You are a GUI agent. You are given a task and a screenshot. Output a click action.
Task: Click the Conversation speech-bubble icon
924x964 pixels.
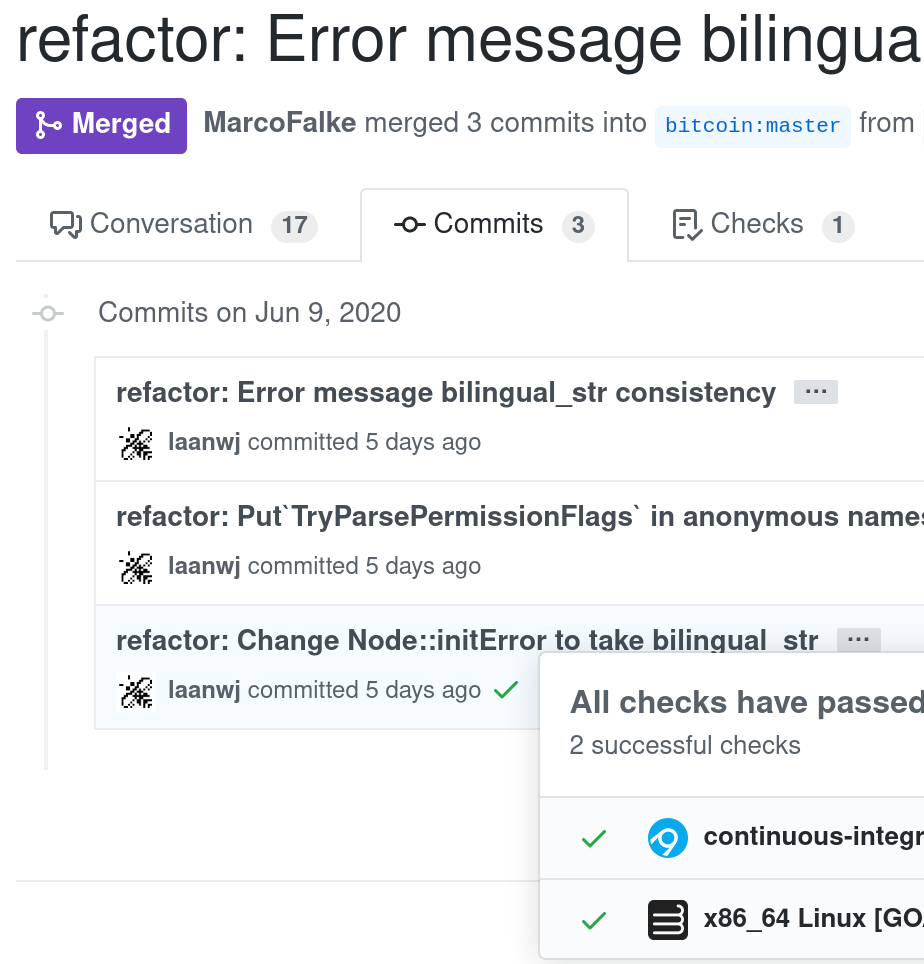point(65,224)
